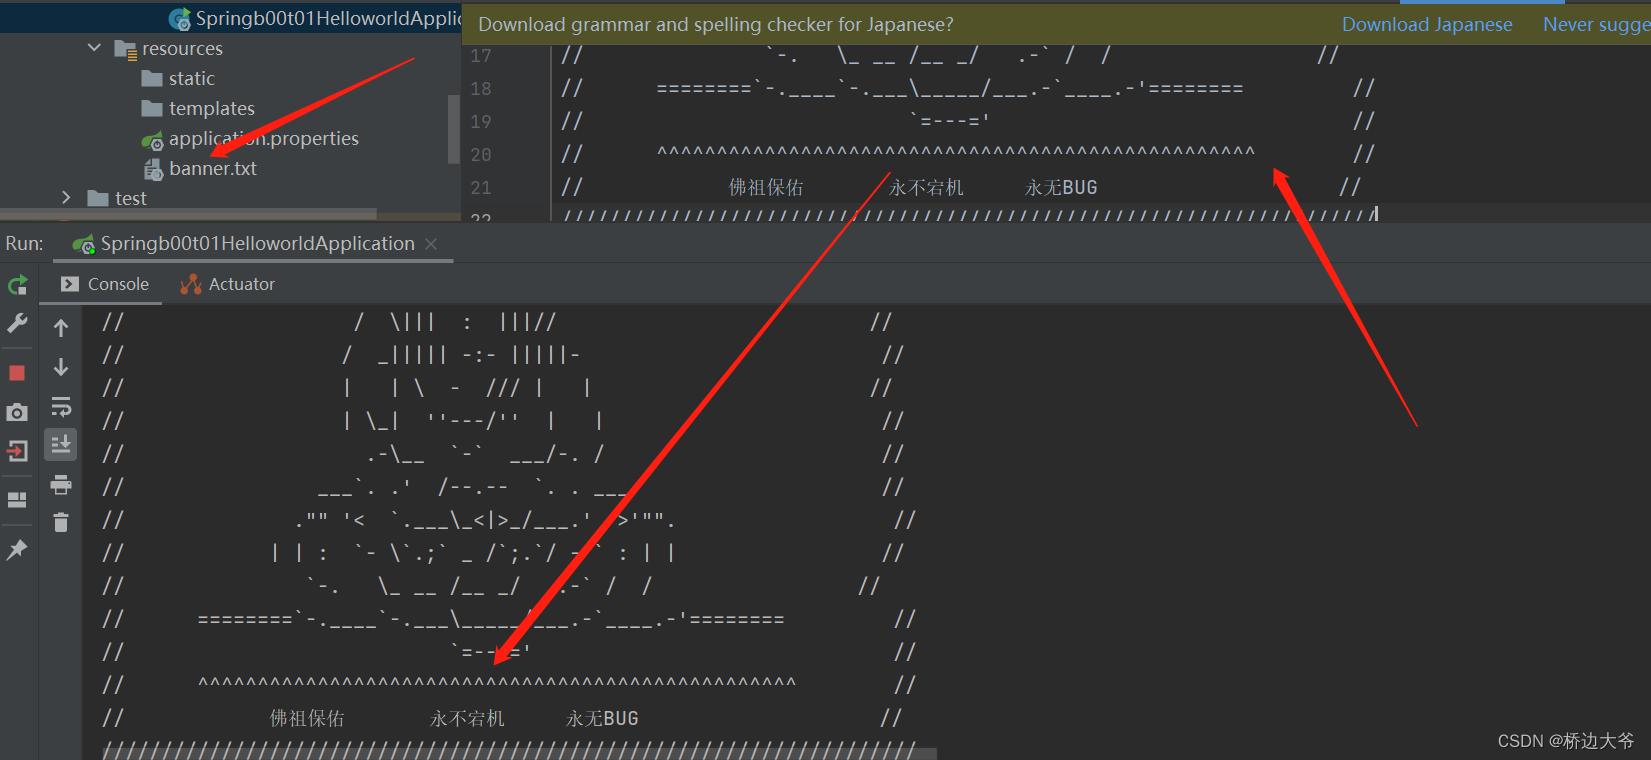Image resolution: width=1651 pixels, height=760 pixels.
Task: Select the resources folder
Action: click(x=182, y=48)
